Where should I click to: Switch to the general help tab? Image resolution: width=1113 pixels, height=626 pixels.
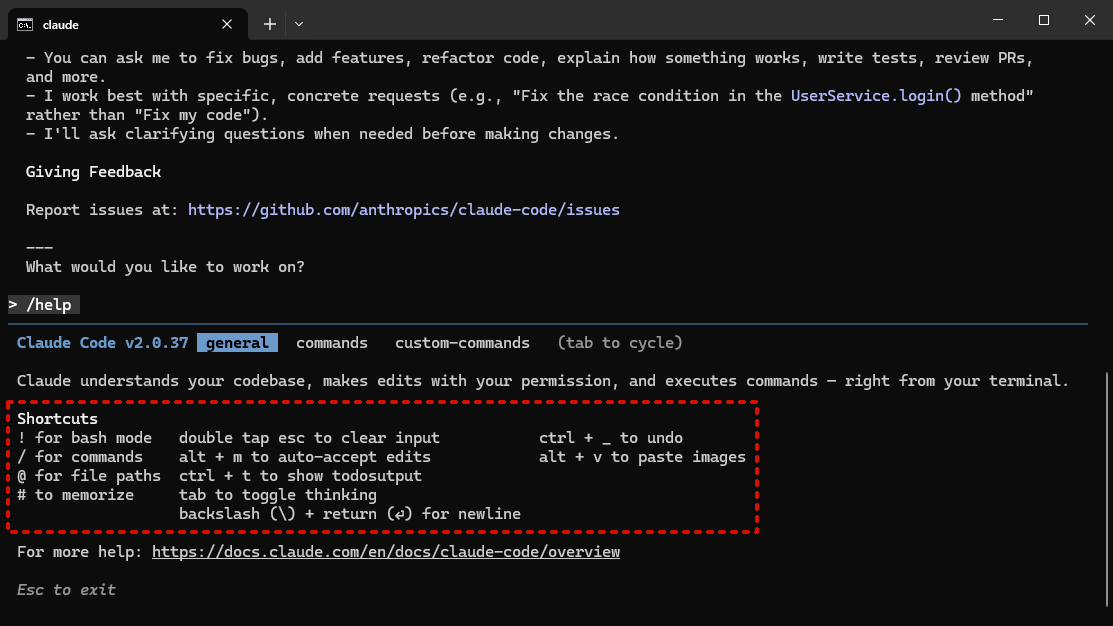(x=237, y=343)
